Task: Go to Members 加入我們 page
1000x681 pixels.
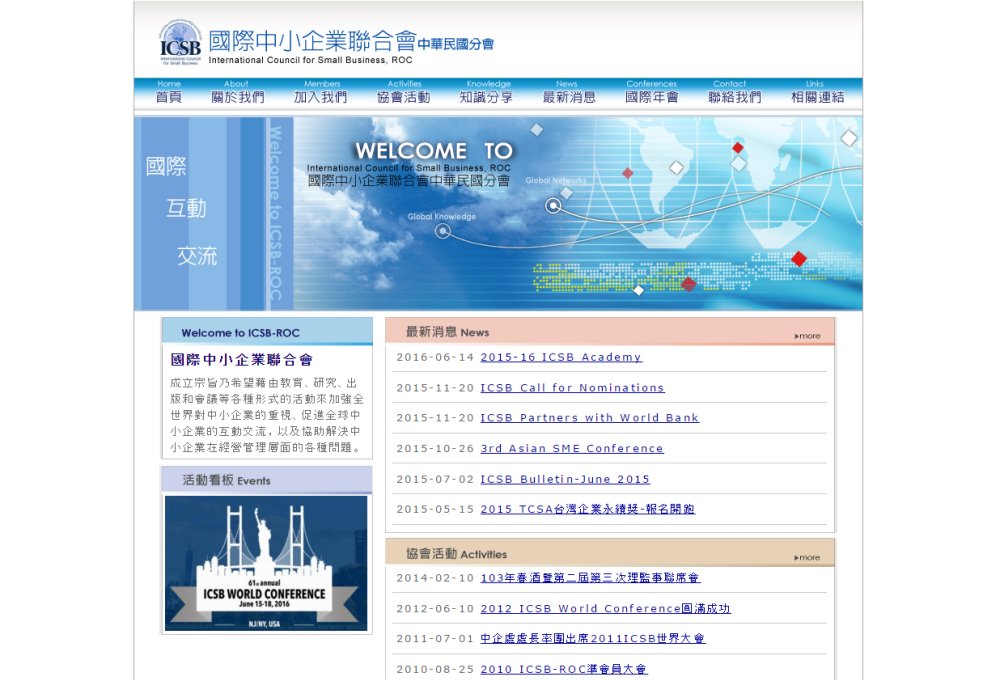Action: (x=321, y=93)
